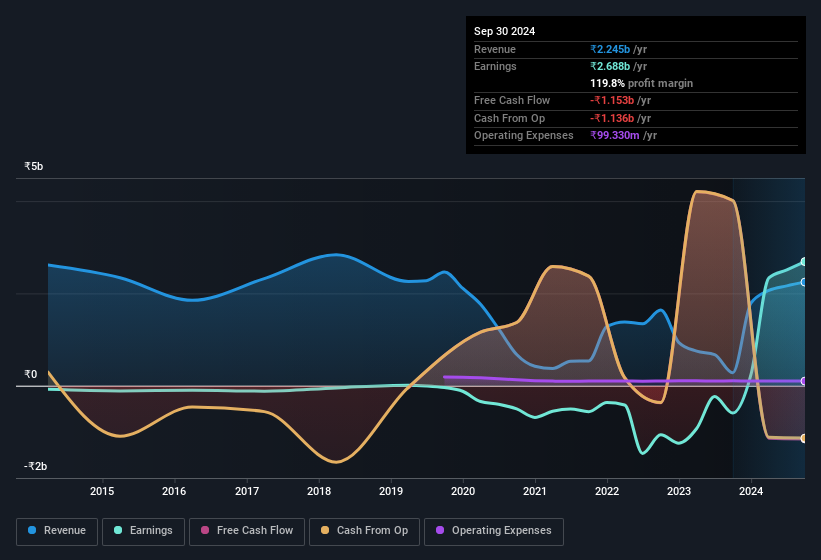Click the Free Cash Flow label in tooltip

[x=512, y=100]
